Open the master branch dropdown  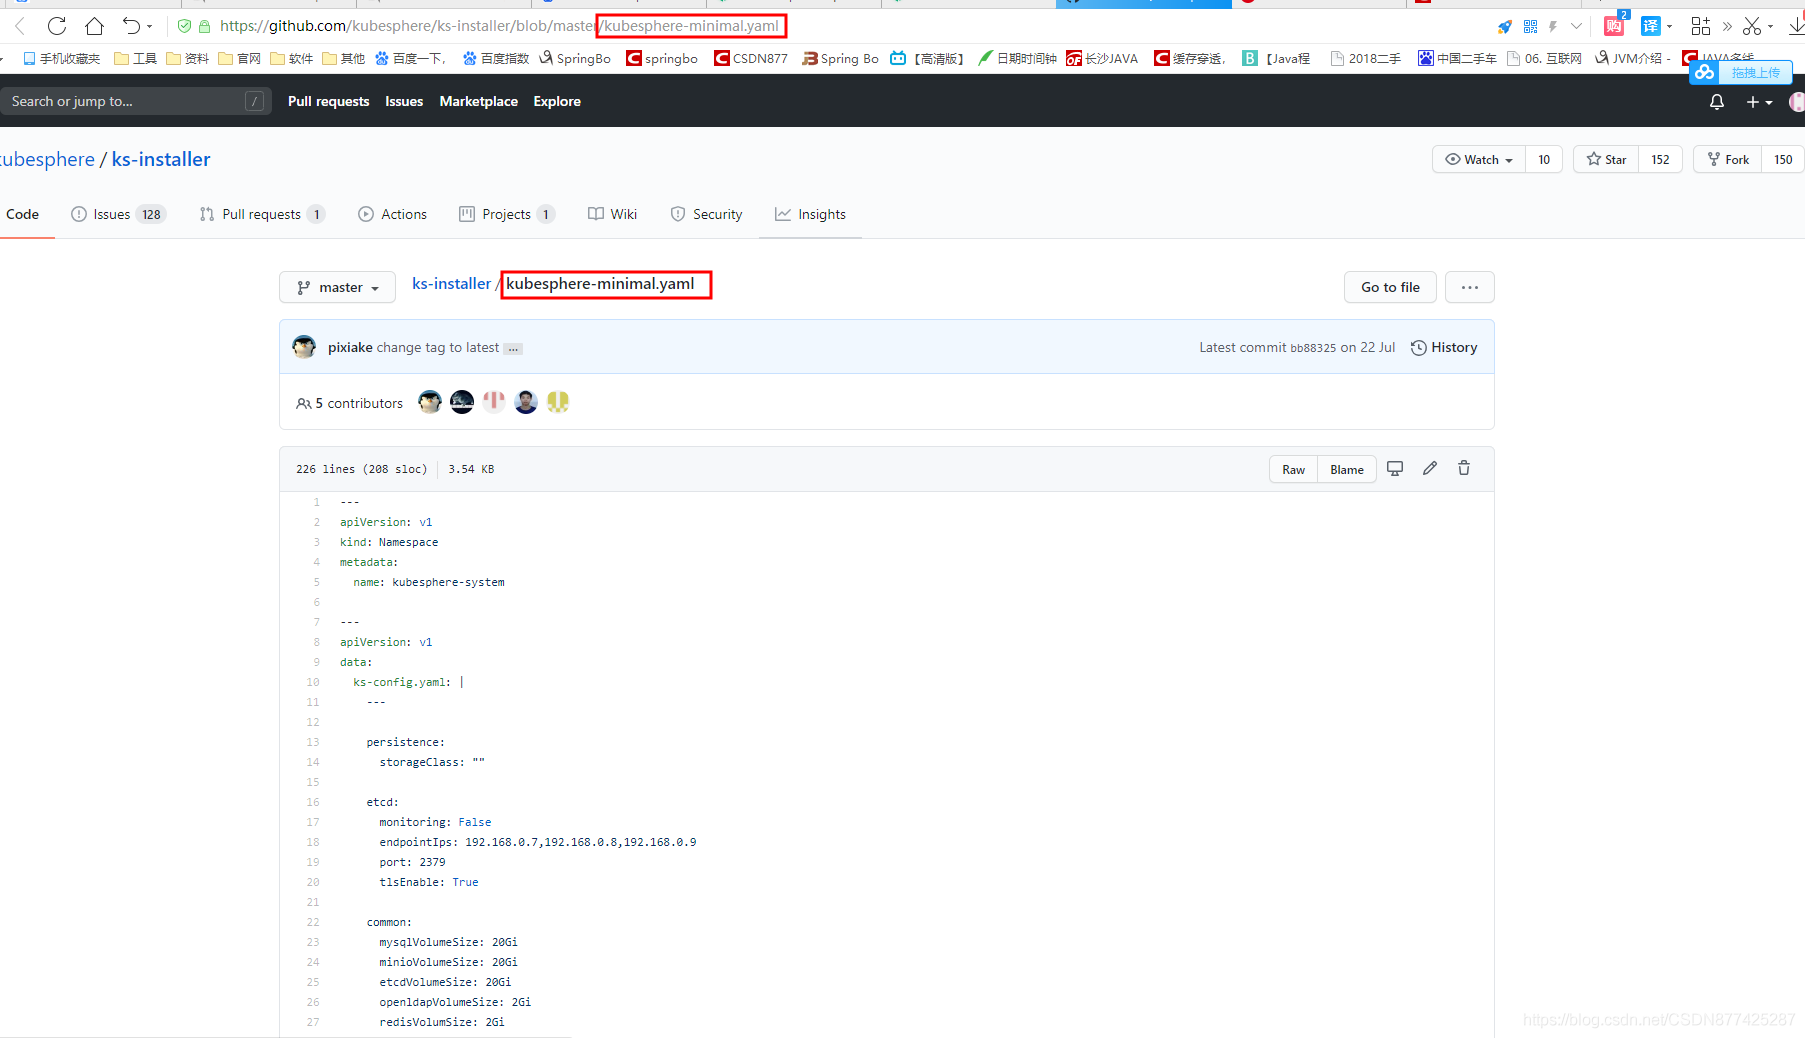(337, 287)
